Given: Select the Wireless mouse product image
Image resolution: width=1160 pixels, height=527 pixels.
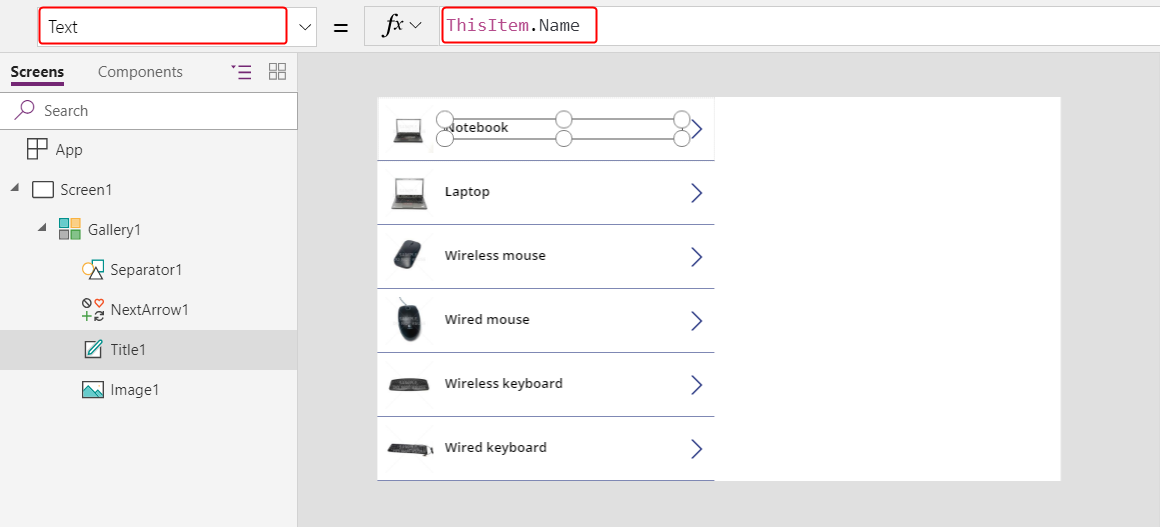Looking at the screenshot, I should [x=408, y=255].
